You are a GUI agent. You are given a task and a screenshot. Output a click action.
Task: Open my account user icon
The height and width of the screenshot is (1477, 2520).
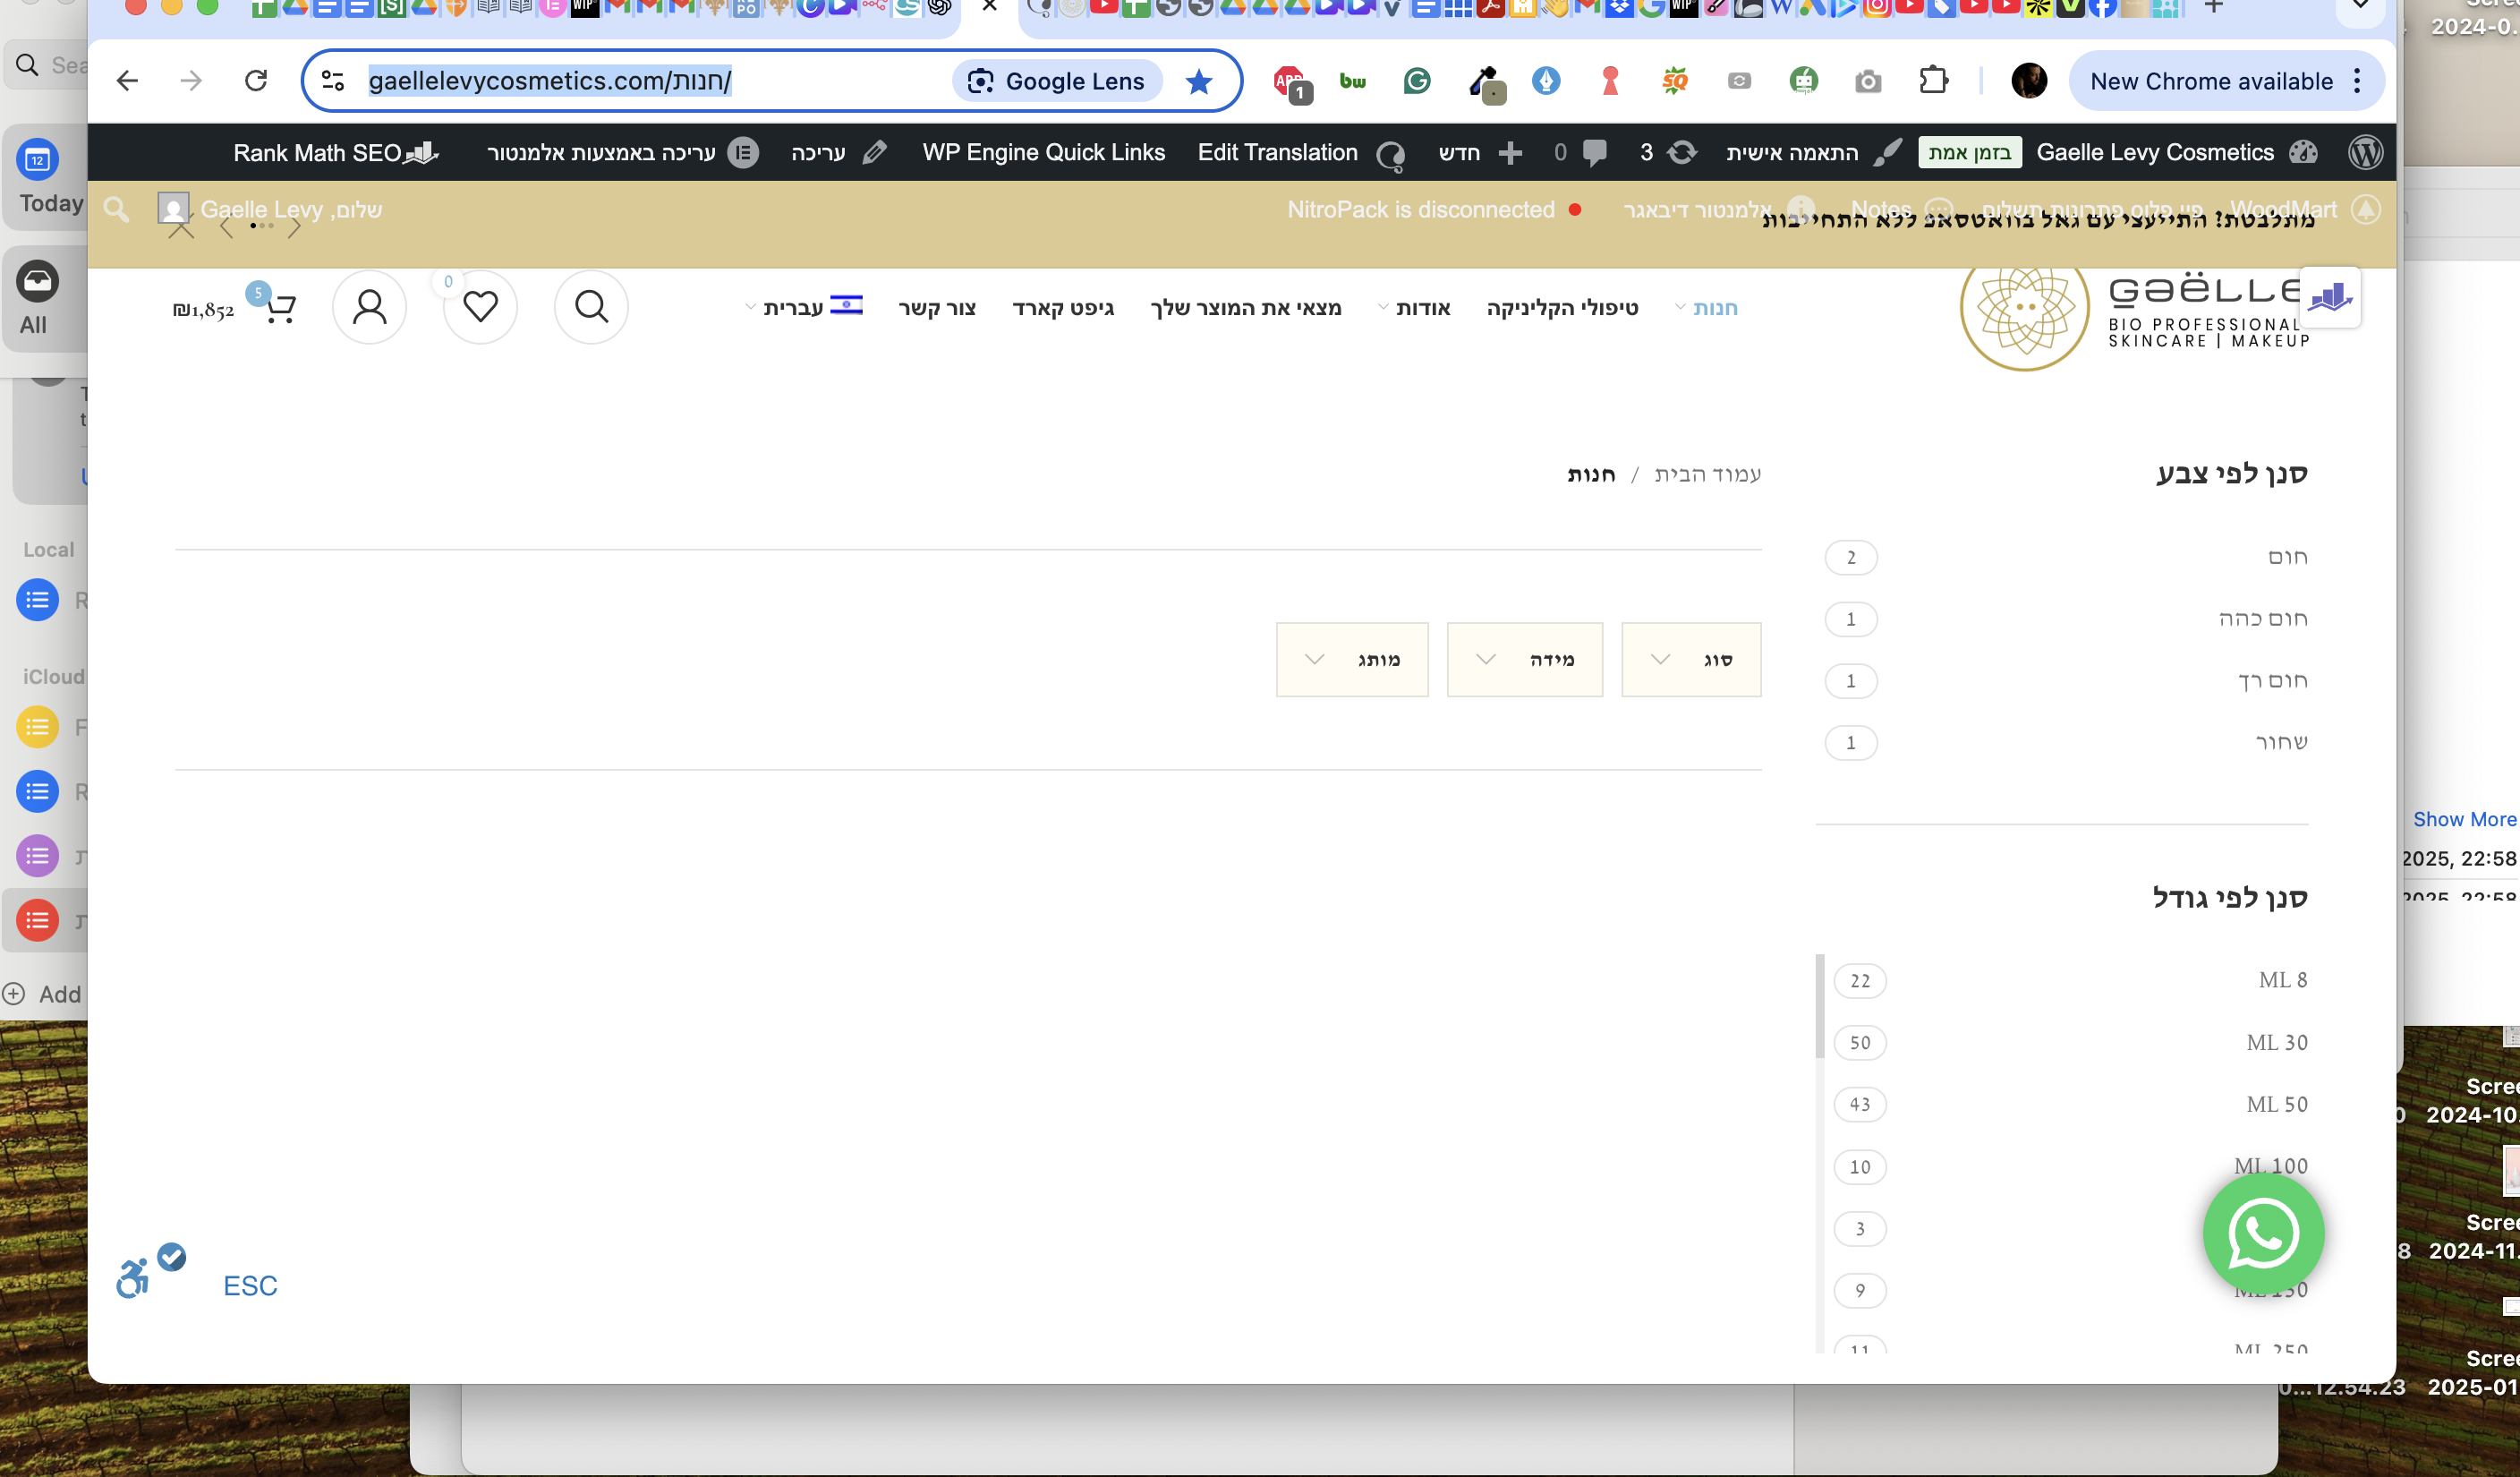pyautogui.click(x=369, y=307)
